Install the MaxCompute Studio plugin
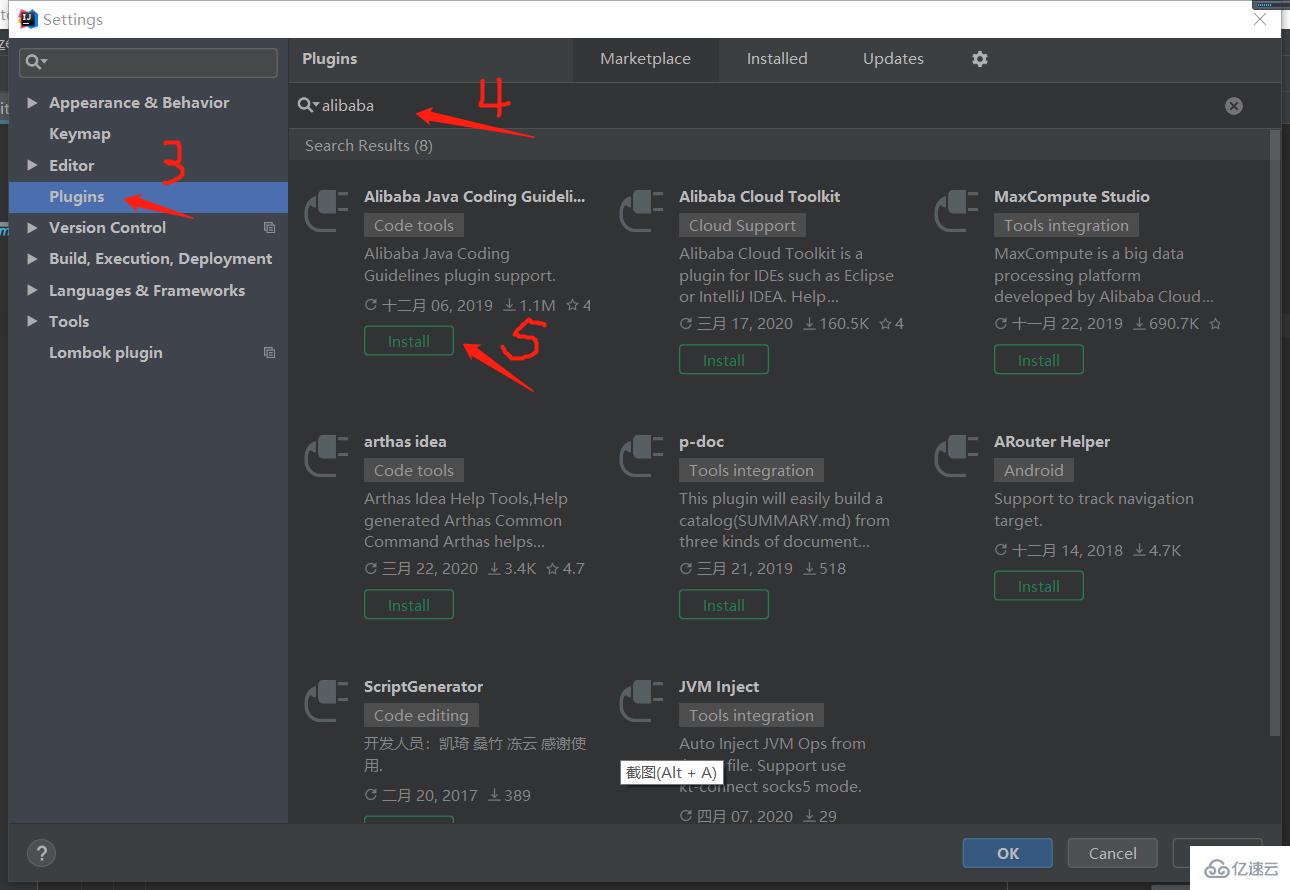 click(x=1039, y=361)
